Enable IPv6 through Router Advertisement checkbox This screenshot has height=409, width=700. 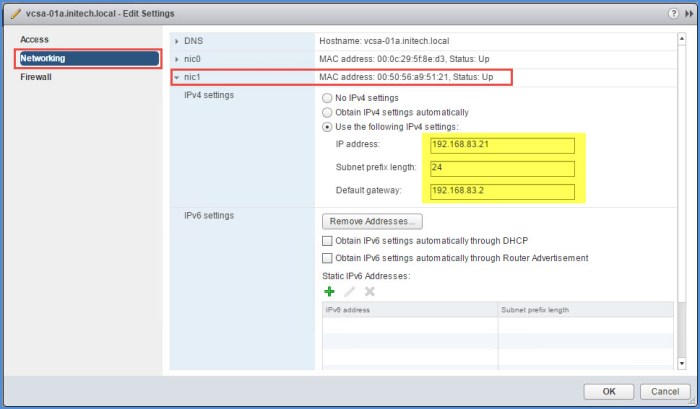pos(327,258)
